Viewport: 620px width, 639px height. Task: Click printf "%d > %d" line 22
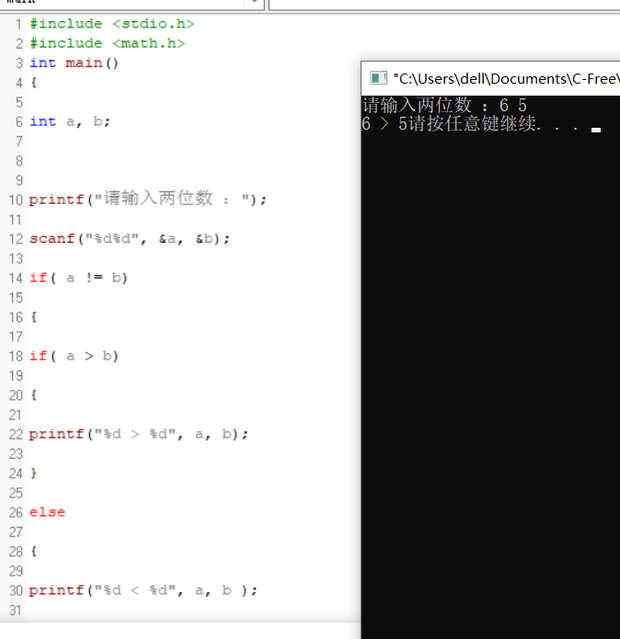[x=139, y=434]
